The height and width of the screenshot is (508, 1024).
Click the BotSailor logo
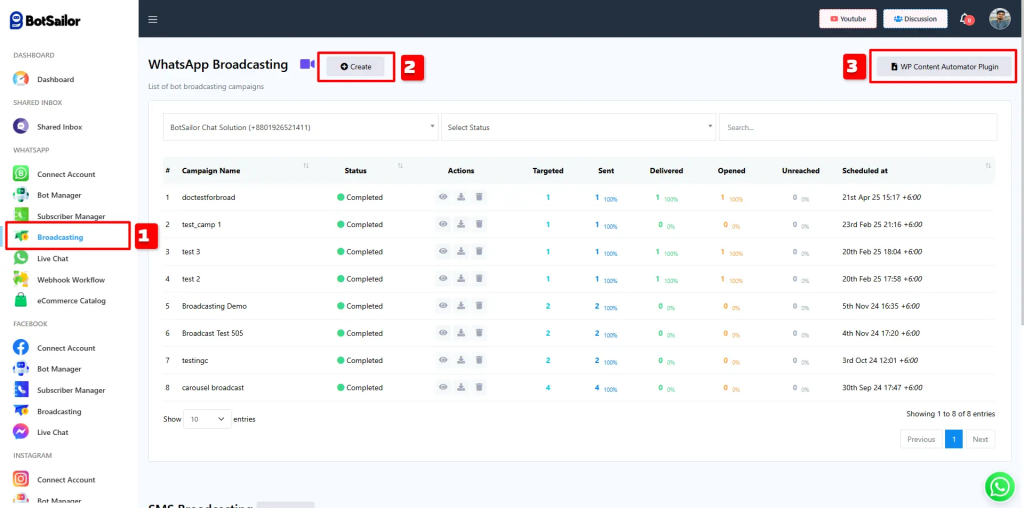click(x=45, y=20)
